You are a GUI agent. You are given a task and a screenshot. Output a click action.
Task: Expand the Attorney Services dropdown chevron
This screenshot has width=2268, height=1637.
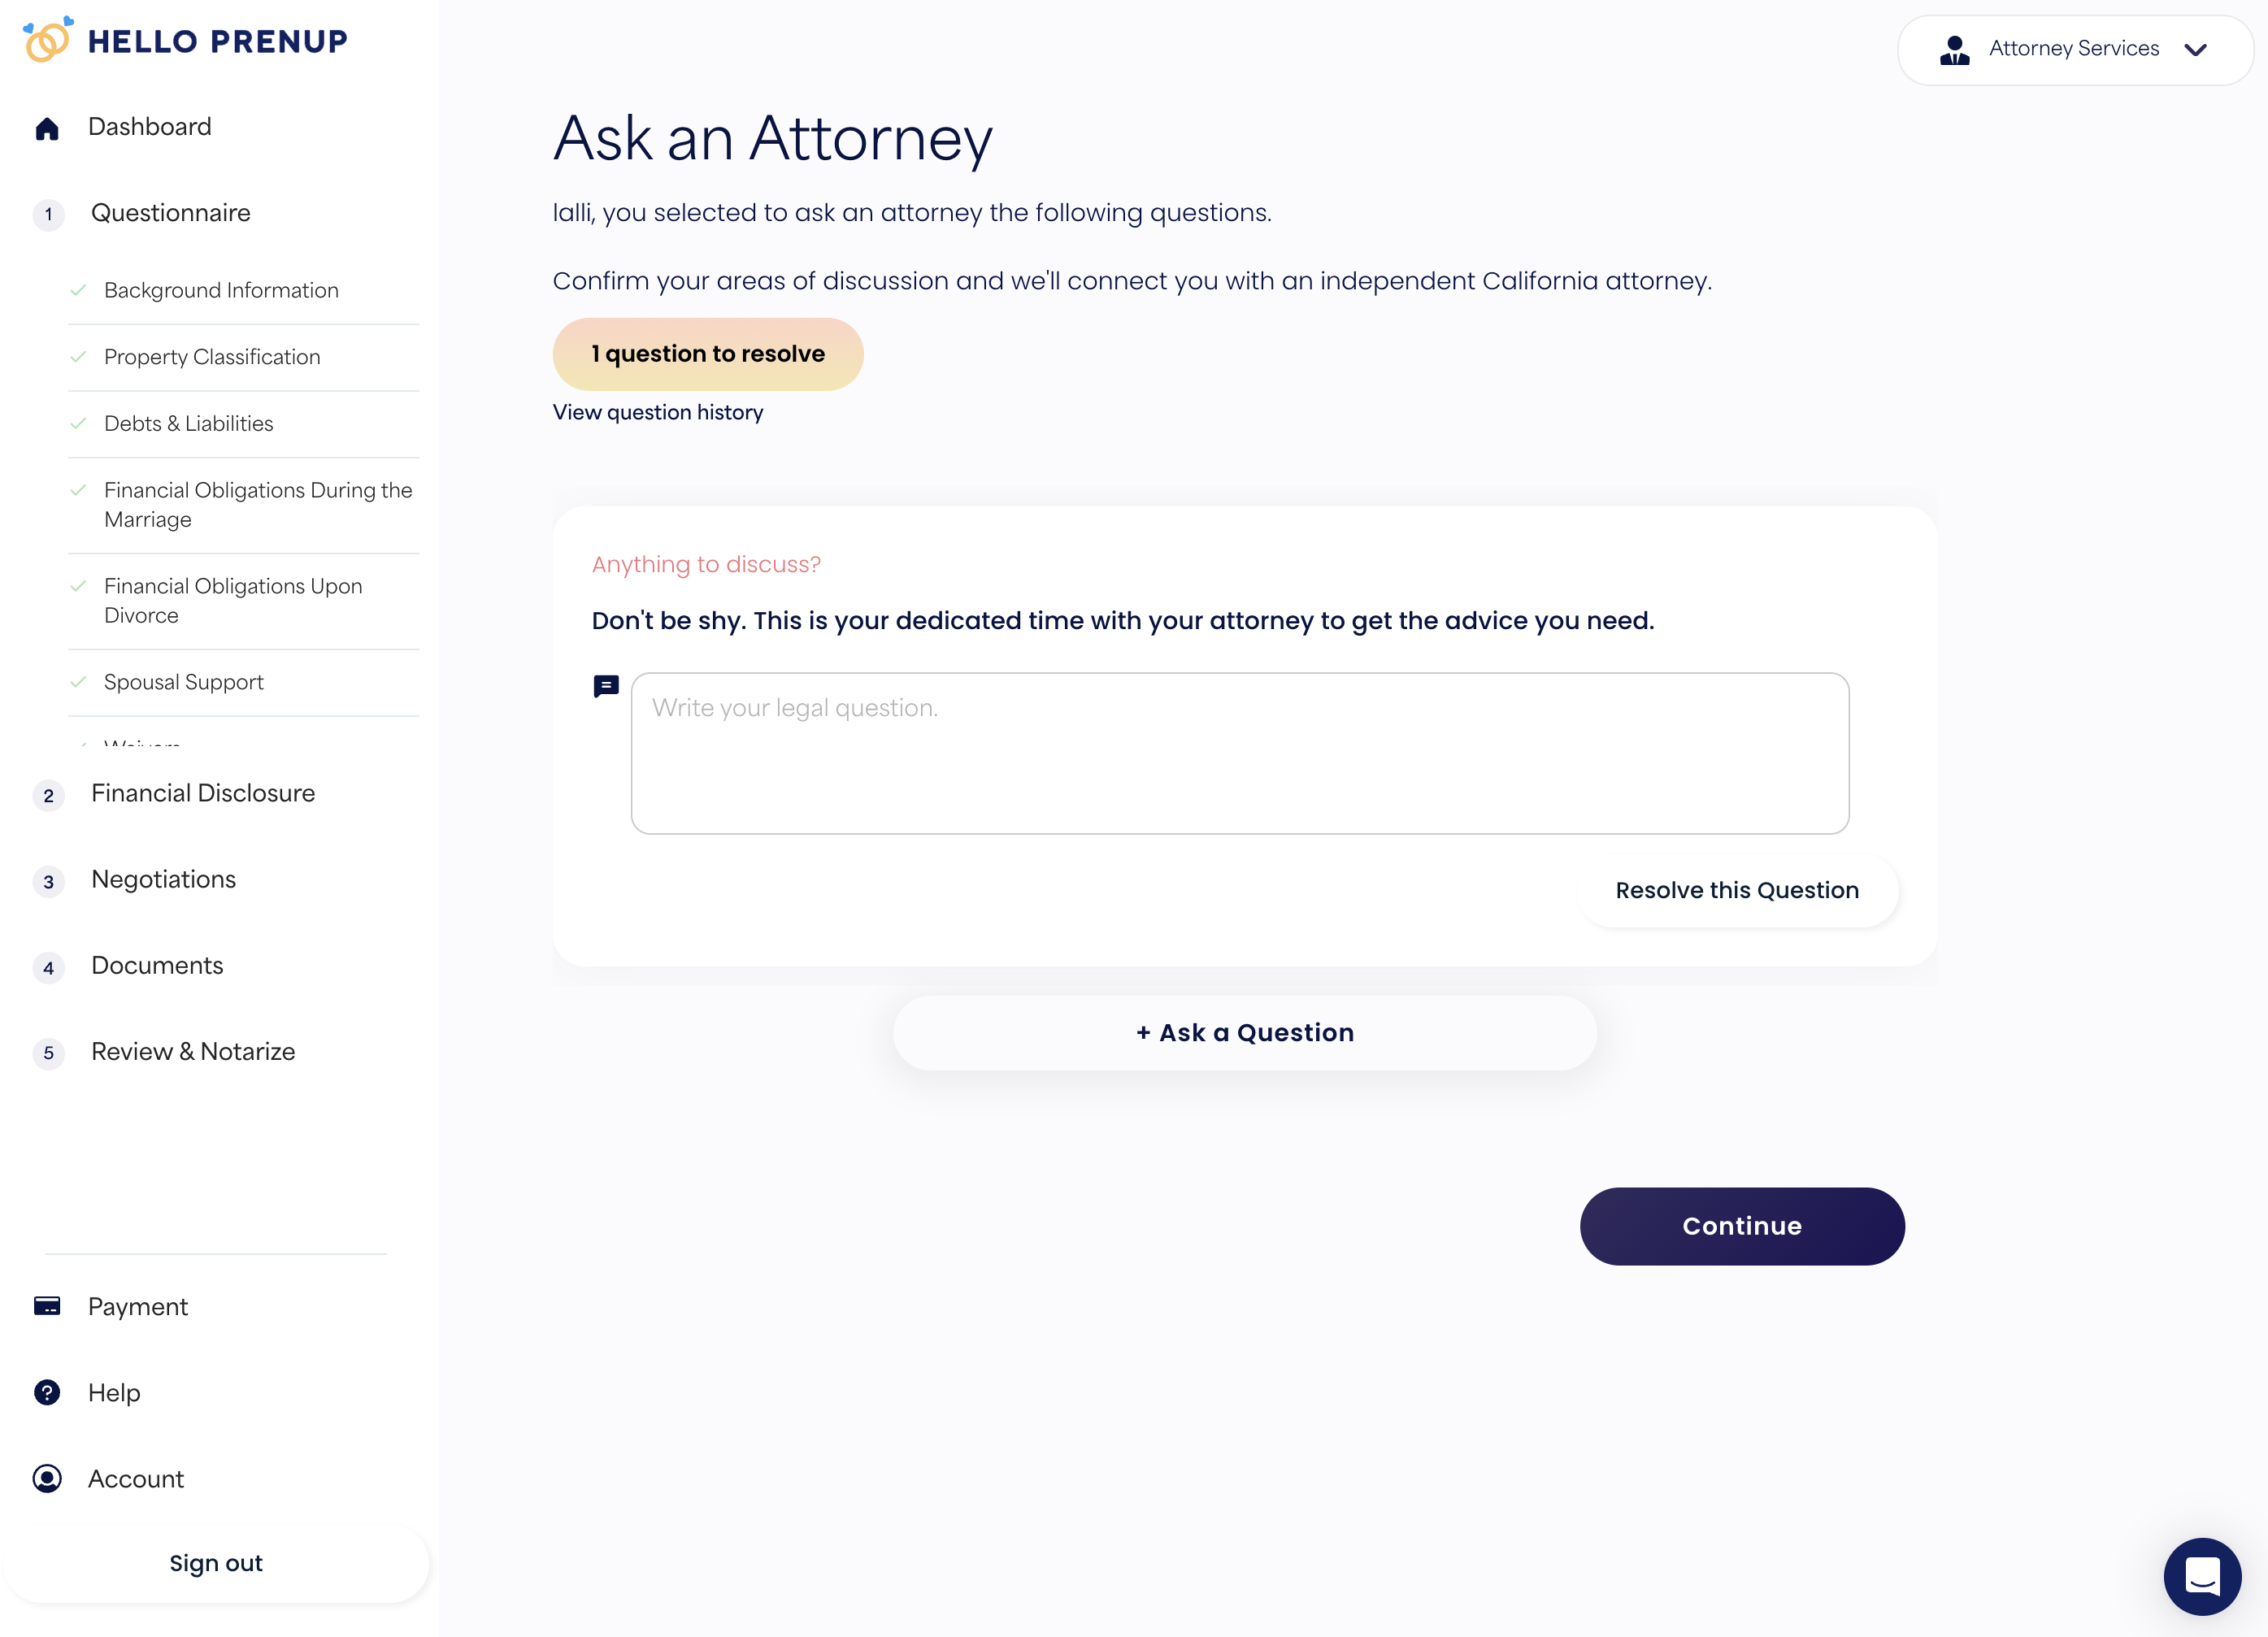click(2195, 50)
